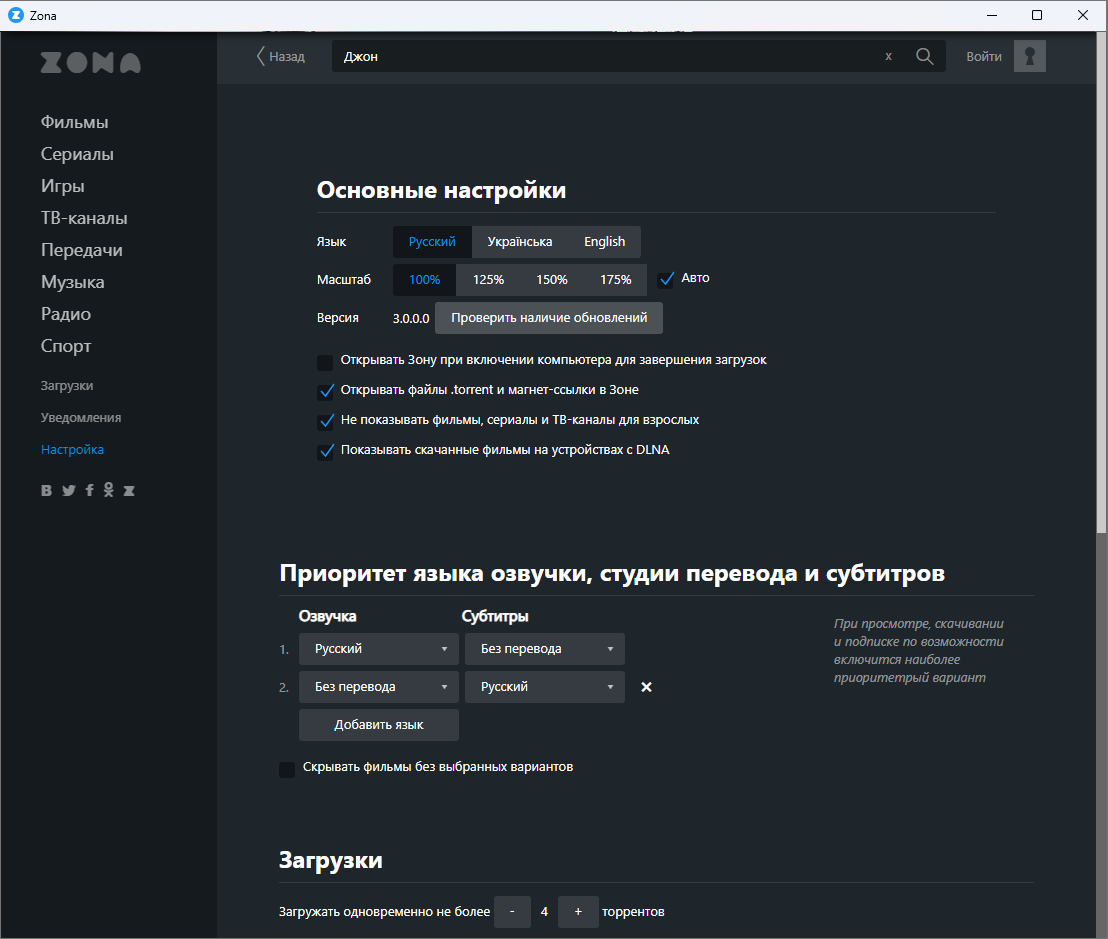Set scale to 125%
This screenshot has height=939, width=1108.
click(488, 280)
